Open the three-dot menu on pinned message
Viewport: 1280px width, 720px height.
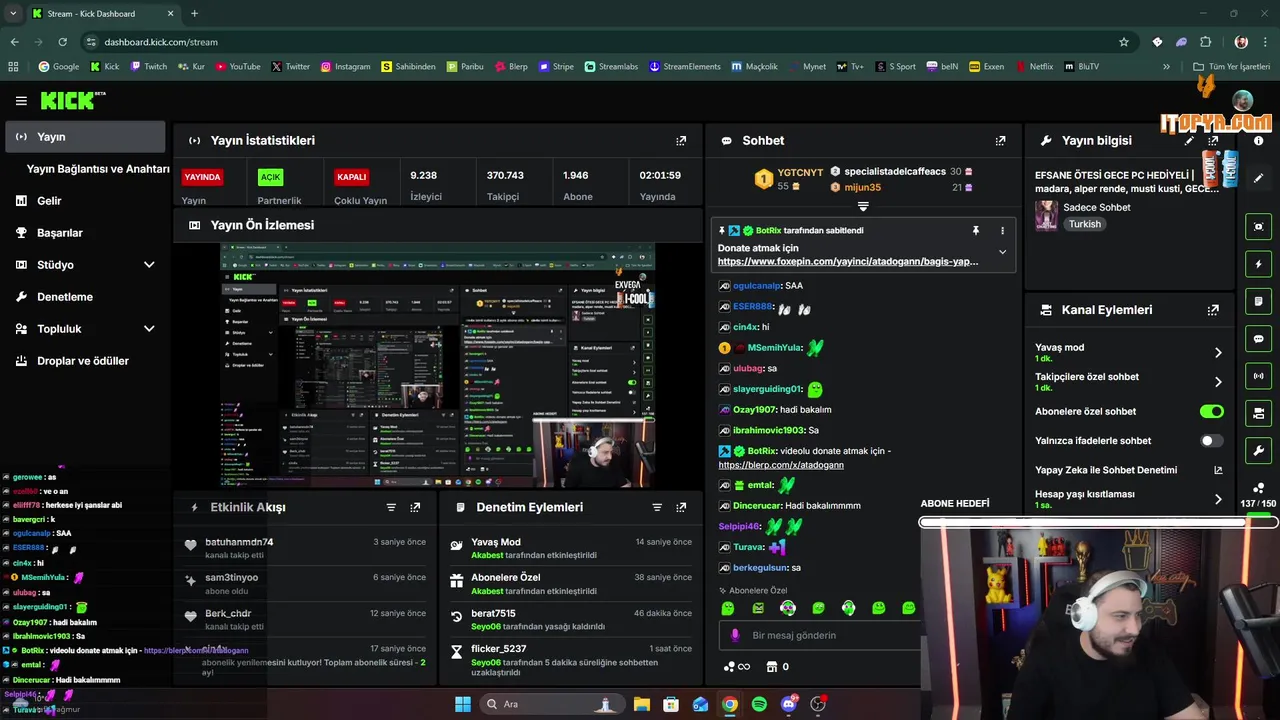click(x=1002, y=230)
